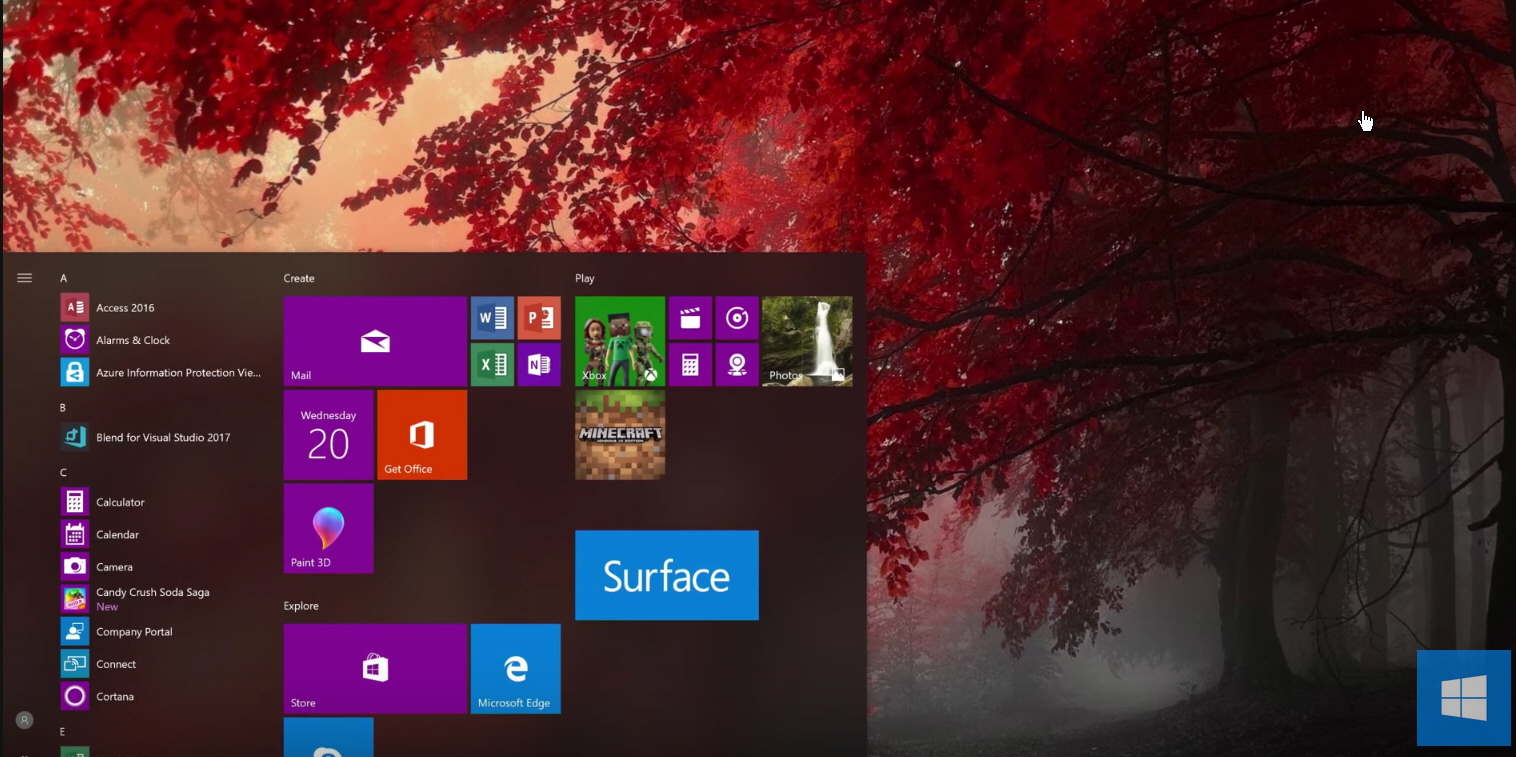Open the Mail tile
Image resolution: width=1516 pixels, height=757 pixels.
(x=375, y=341)
